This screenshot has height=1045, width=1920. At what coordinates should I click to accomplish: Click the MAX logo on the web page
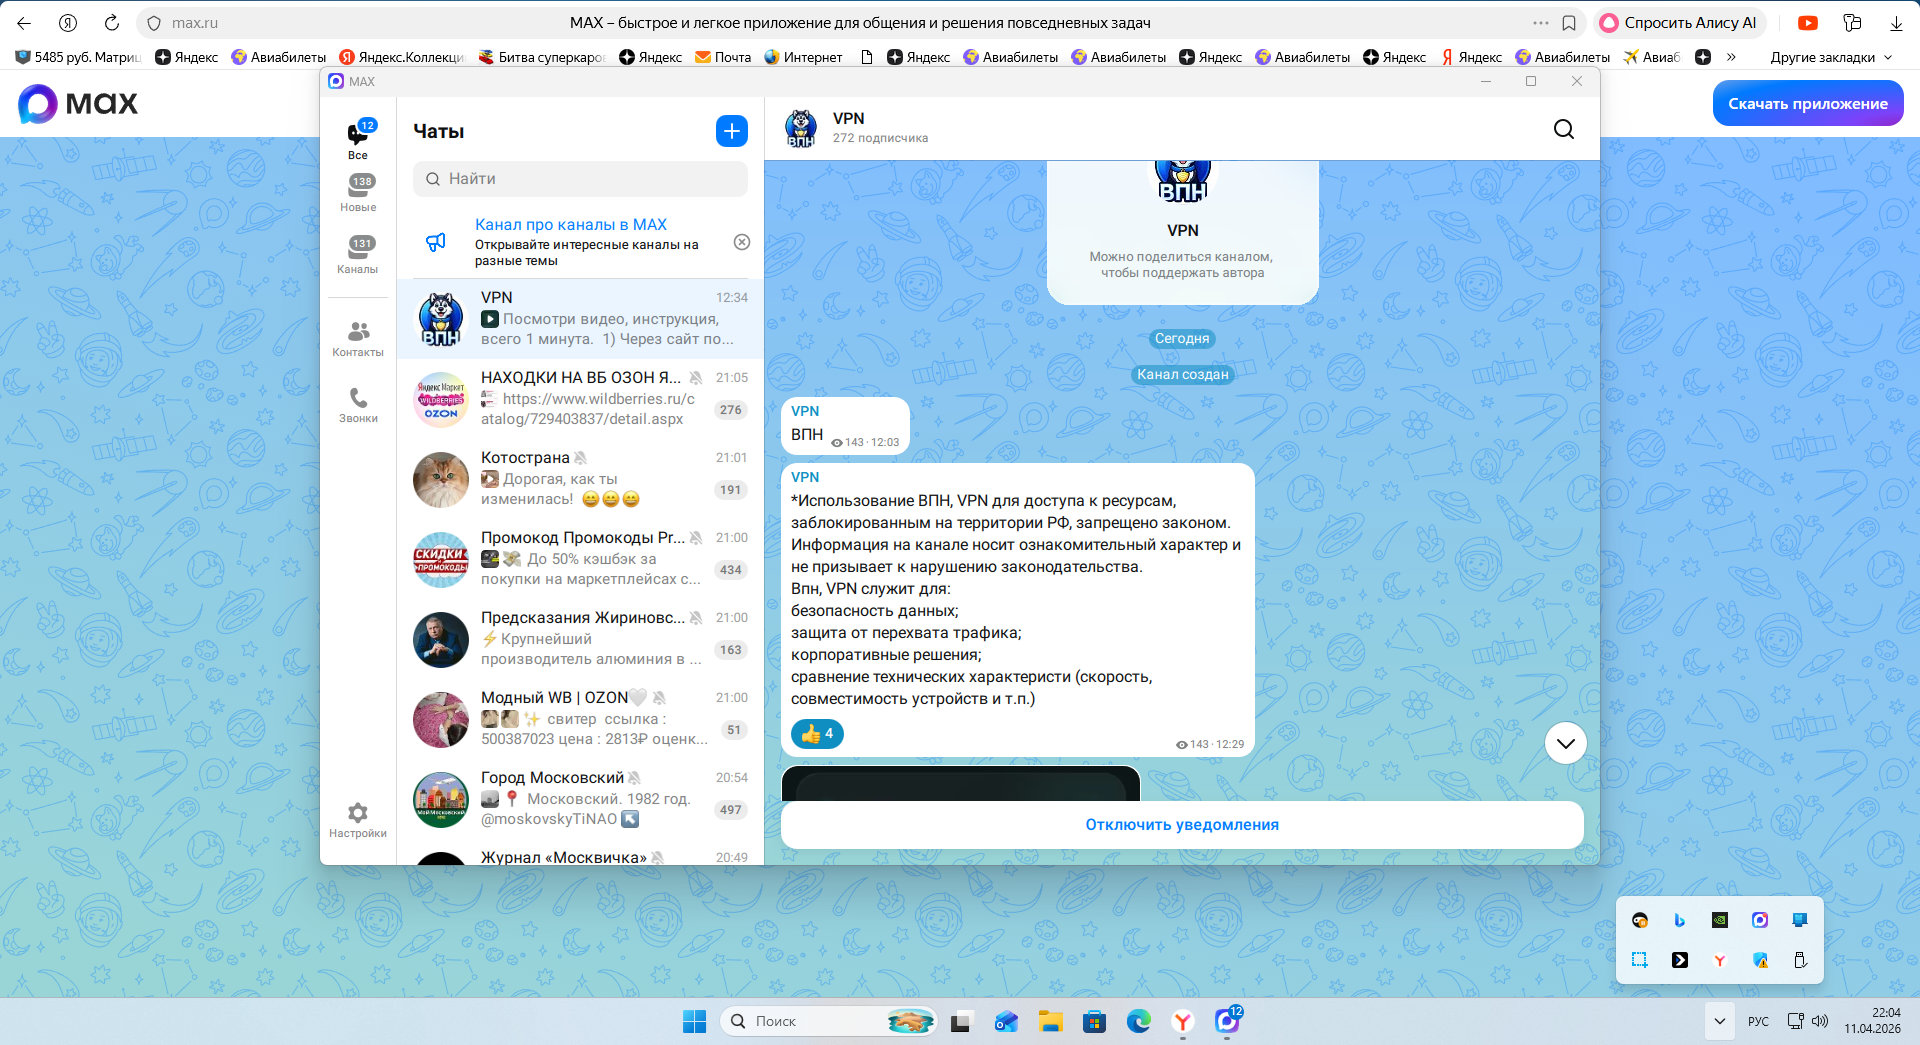[x=78, y=104]
